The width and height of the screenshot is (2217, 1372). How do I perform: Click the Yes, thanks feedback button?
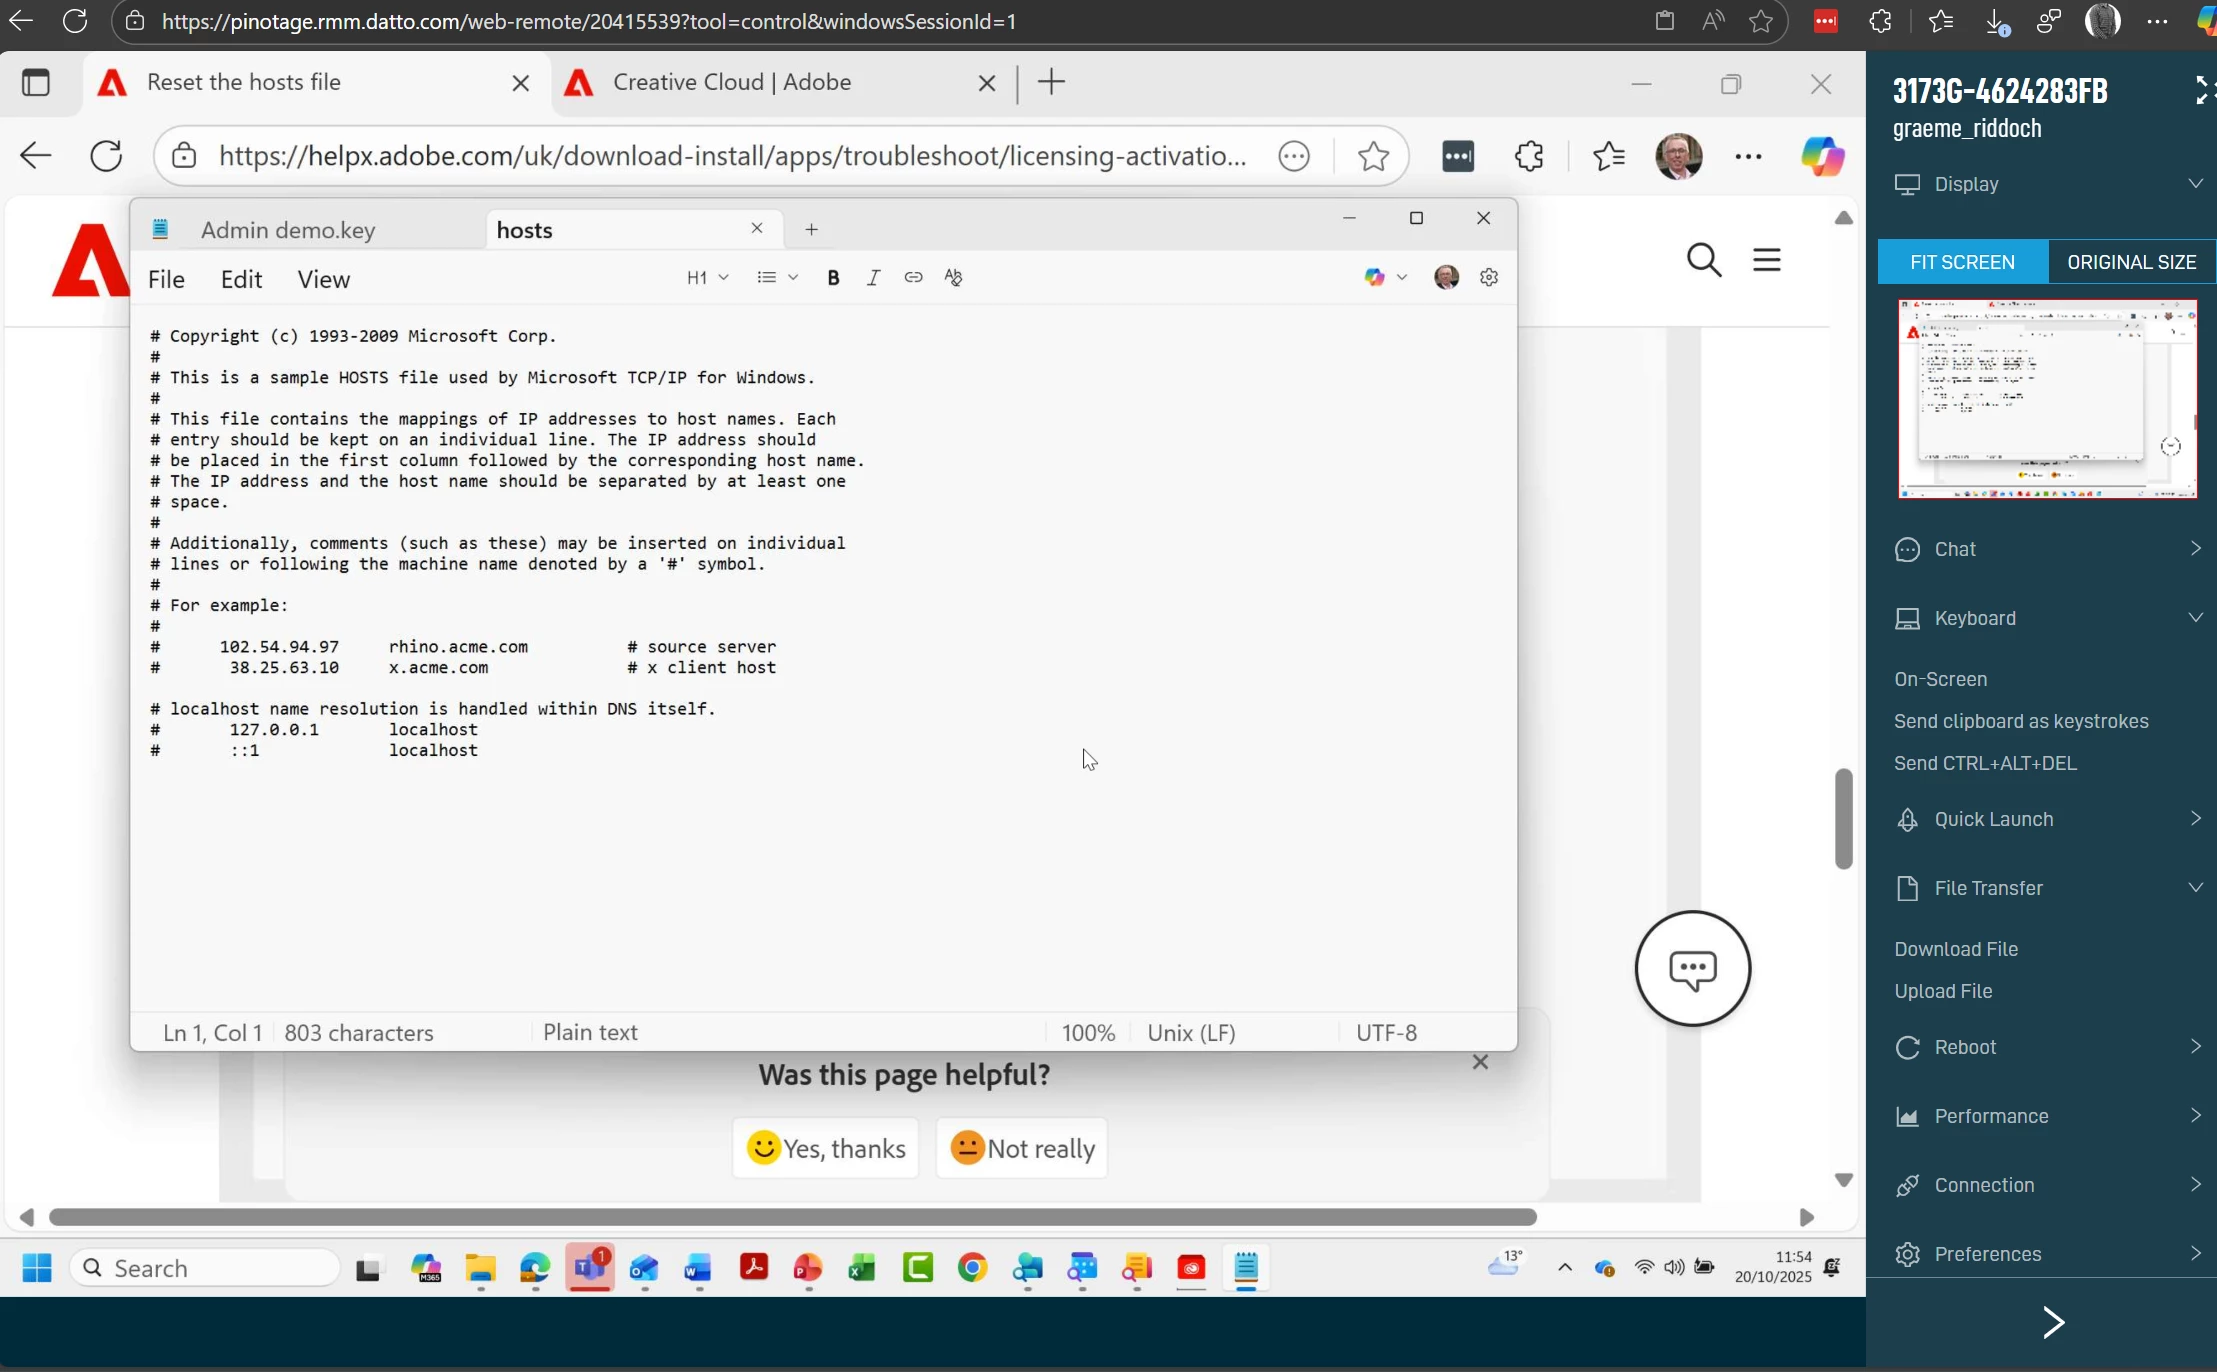coord(826,1148)
